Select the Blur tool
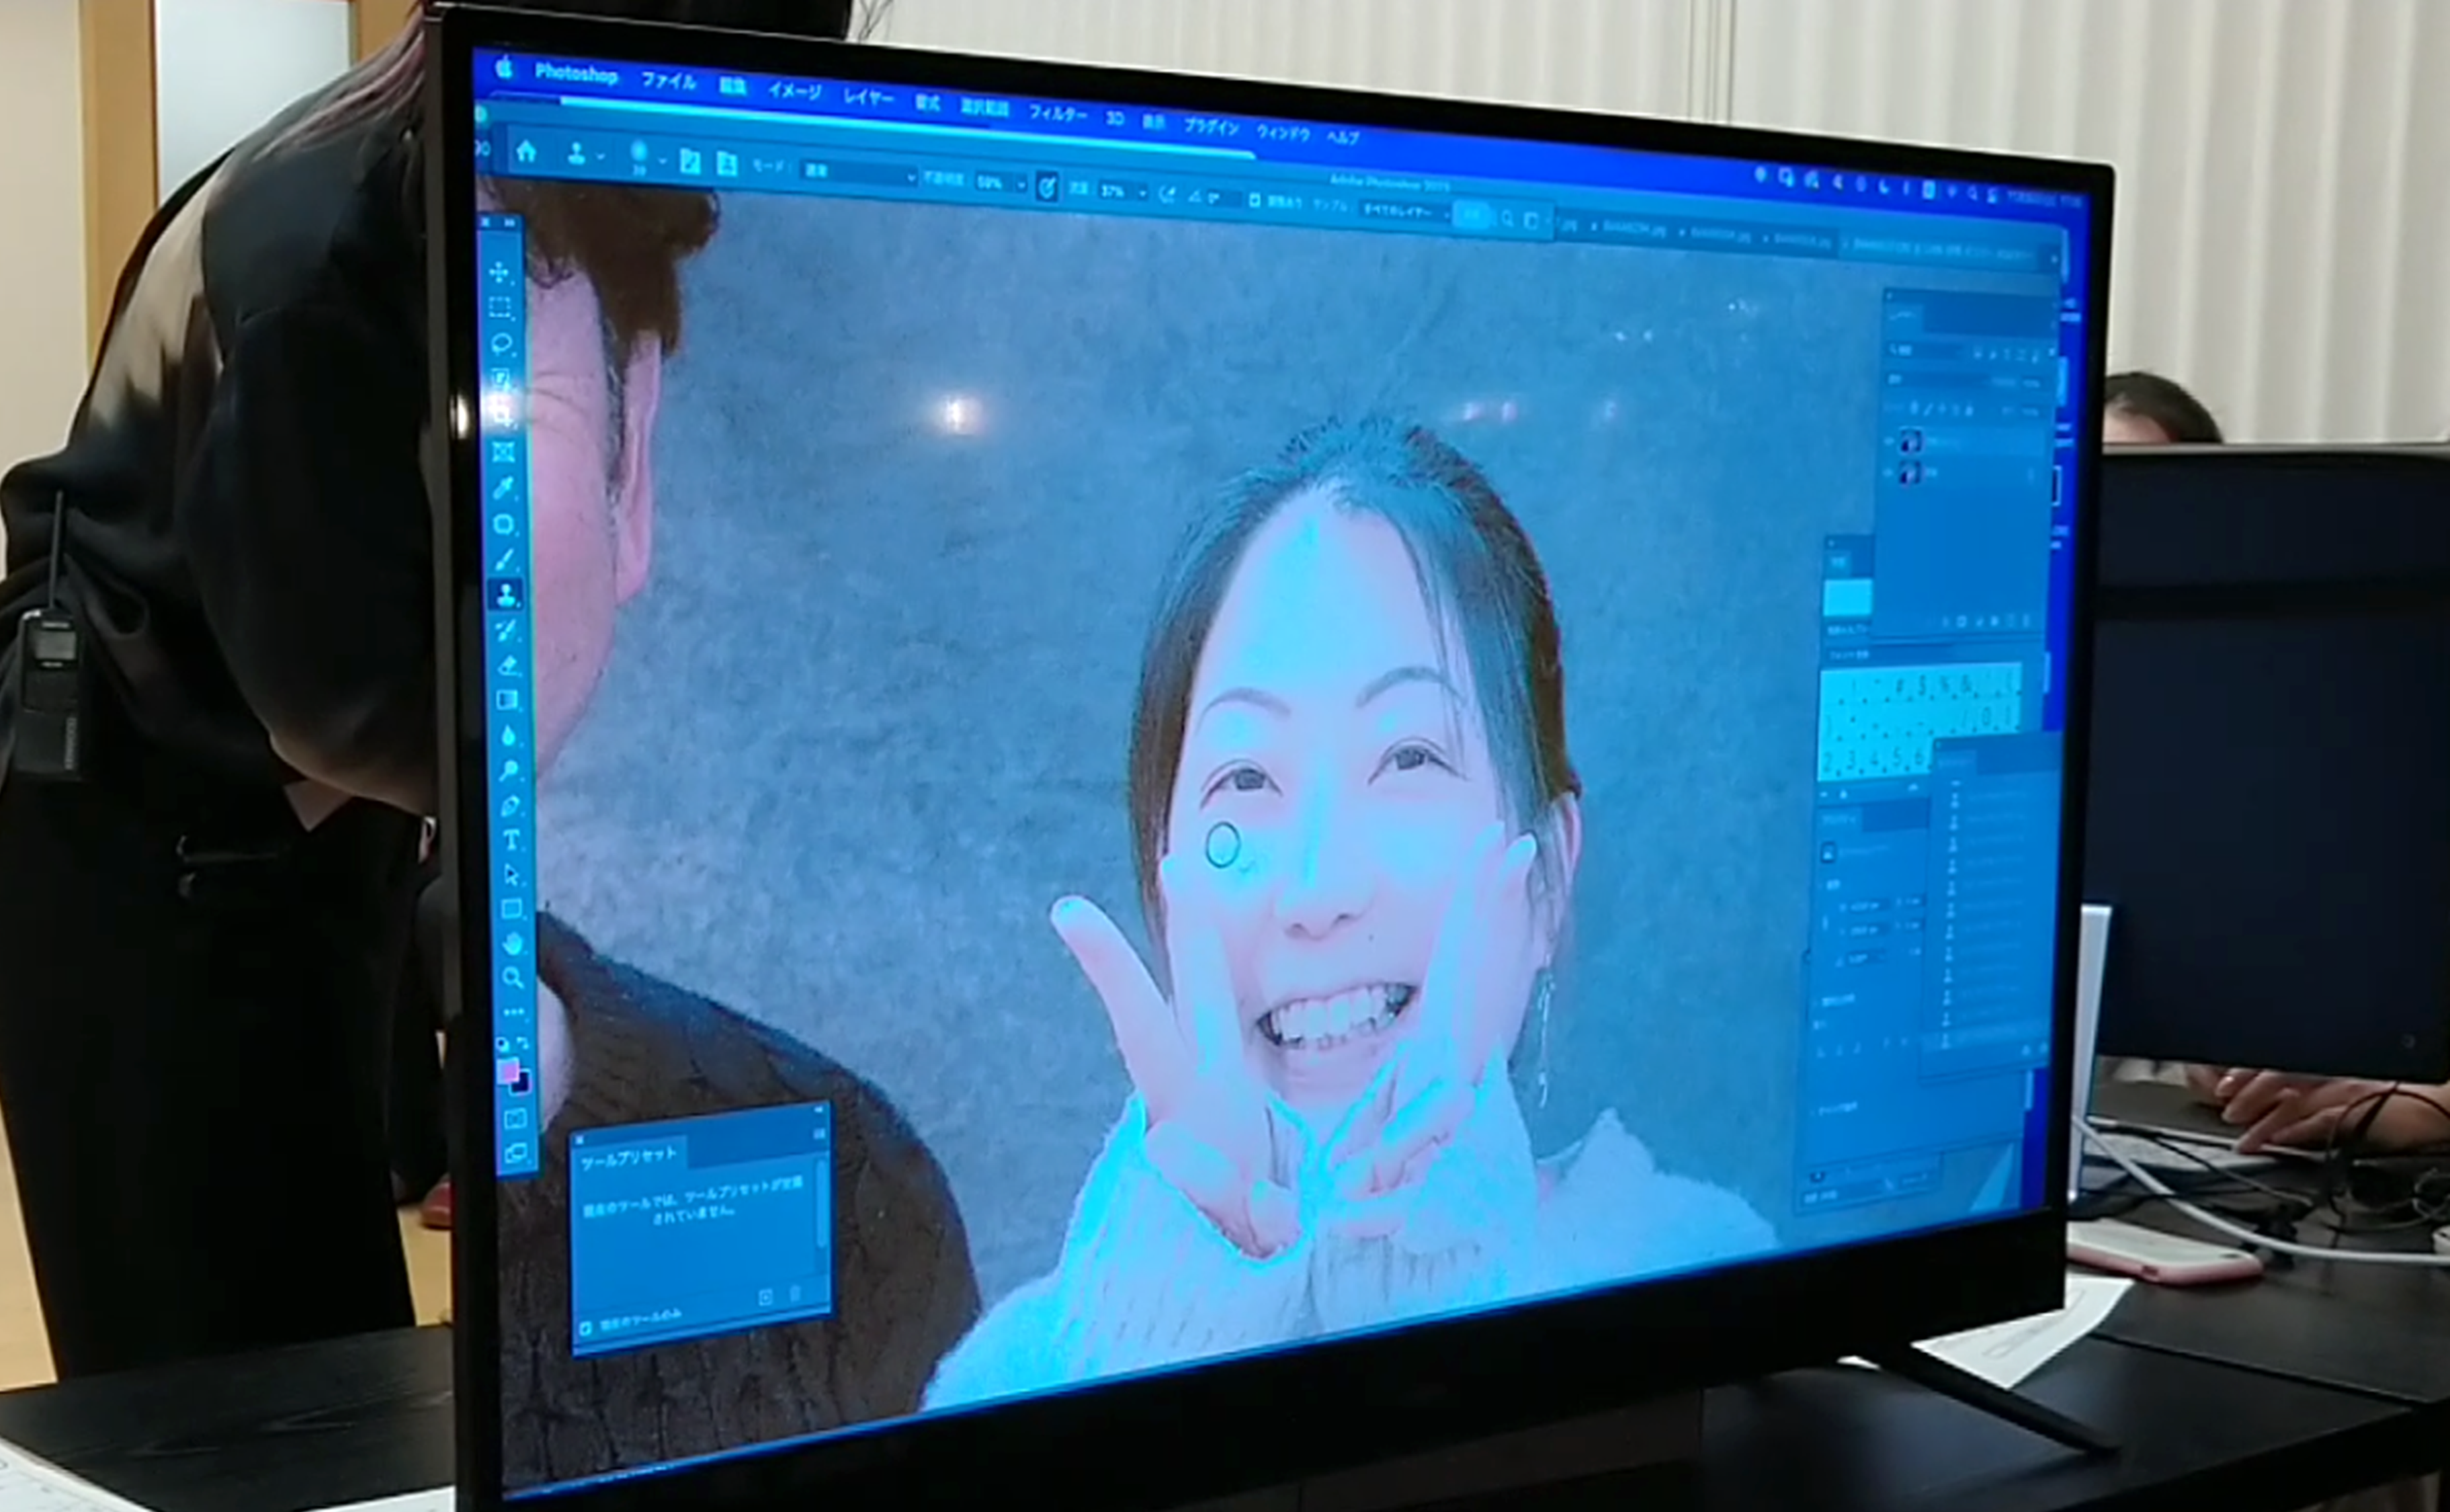 click(509, 735)
